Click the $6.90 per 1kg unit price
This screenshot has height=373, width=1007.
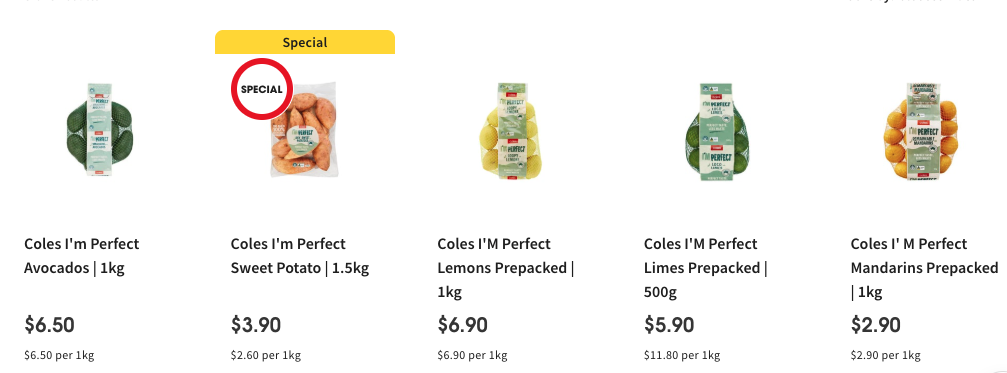coord(473,355)
